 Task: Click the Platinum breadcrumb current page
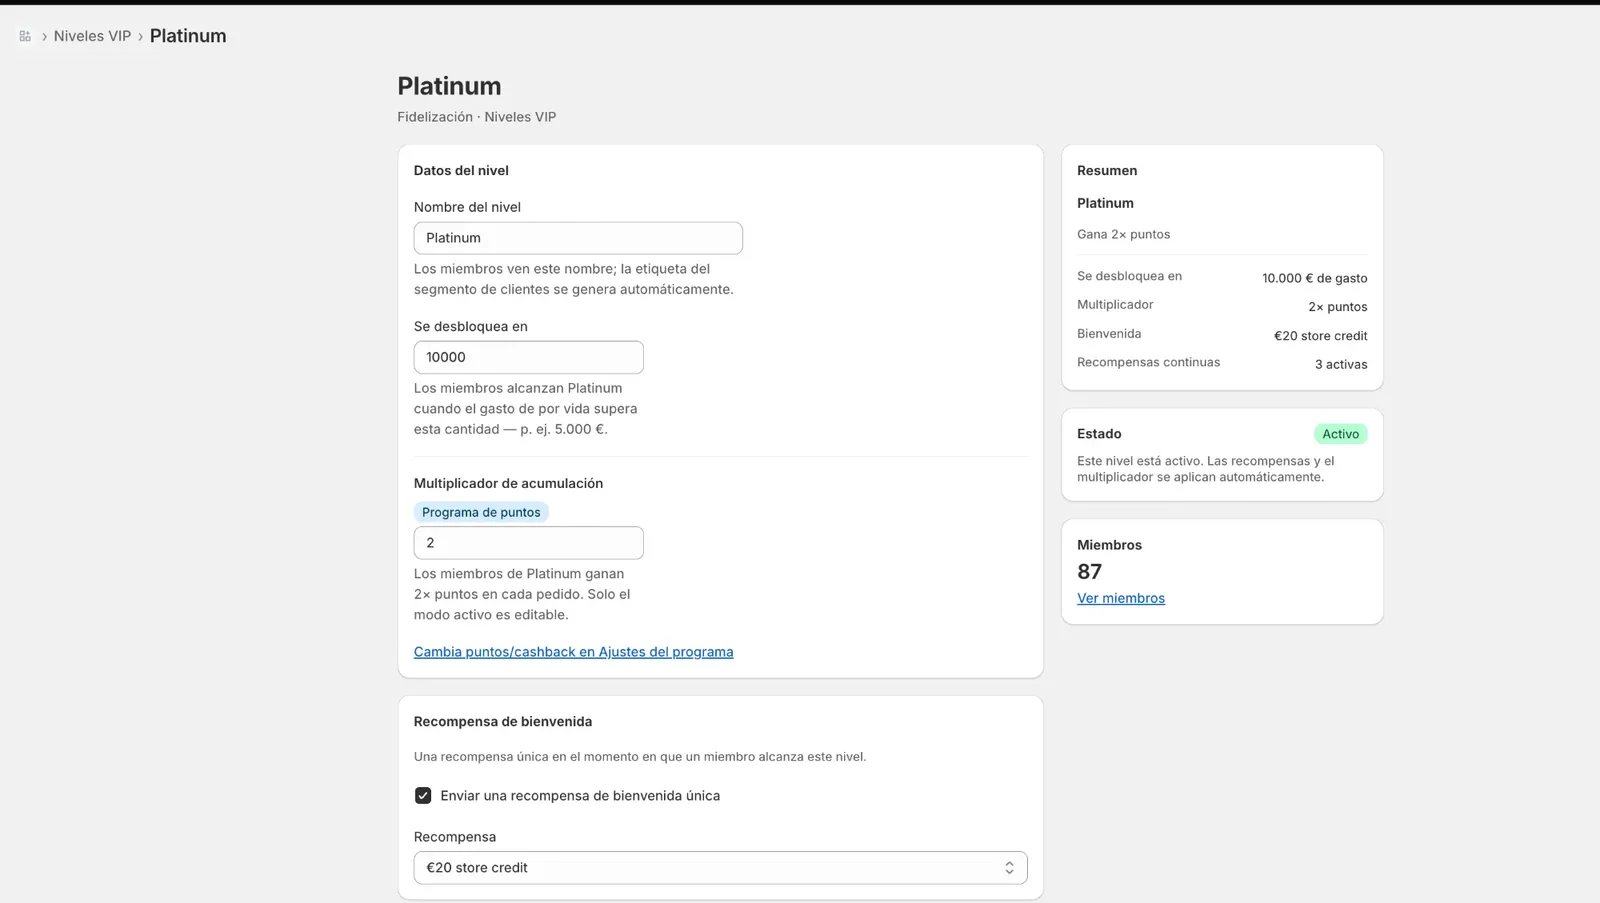pos(188,36)
